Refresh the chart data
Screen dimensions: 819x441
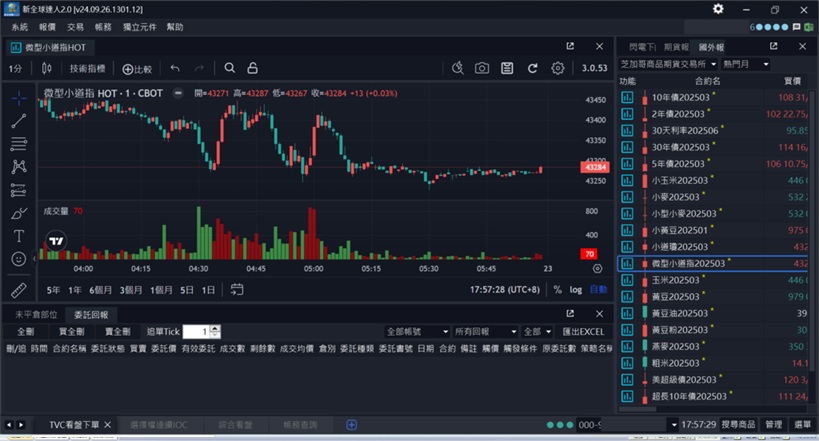(532, 68)
